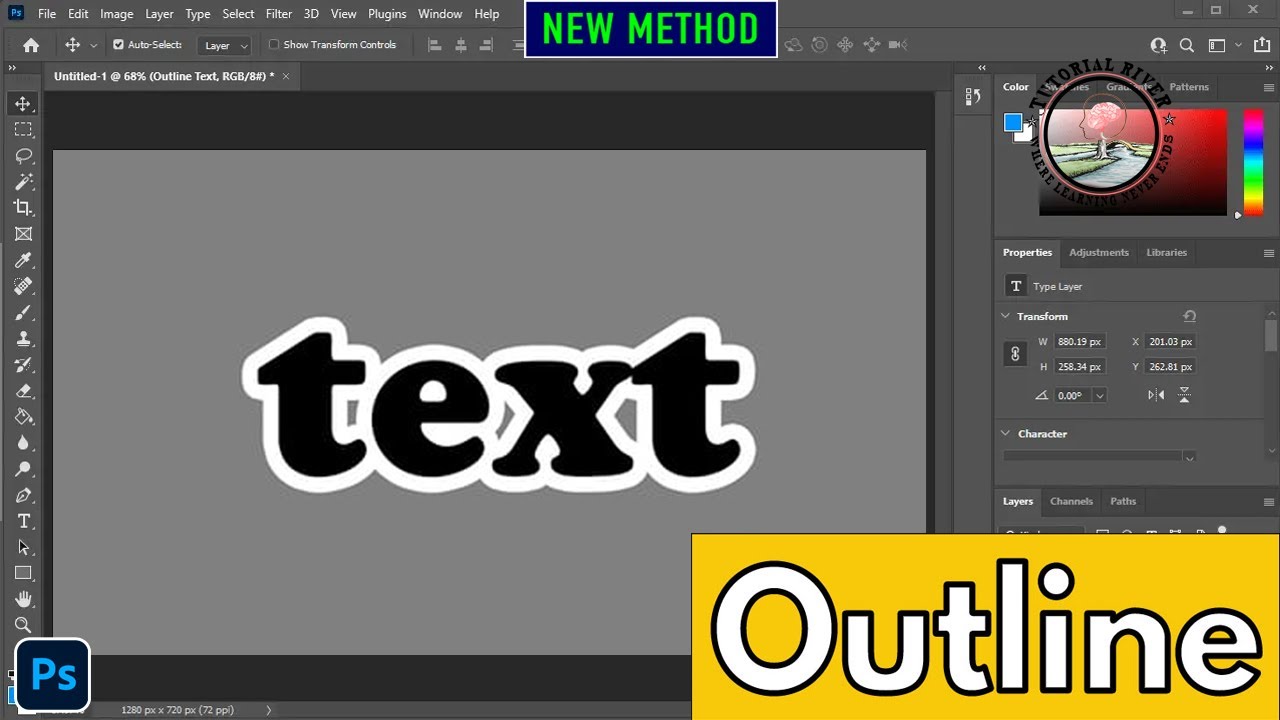The image size is (1280, 720).
Task: Switch to the Channels tab
Action: point(1071,501)
